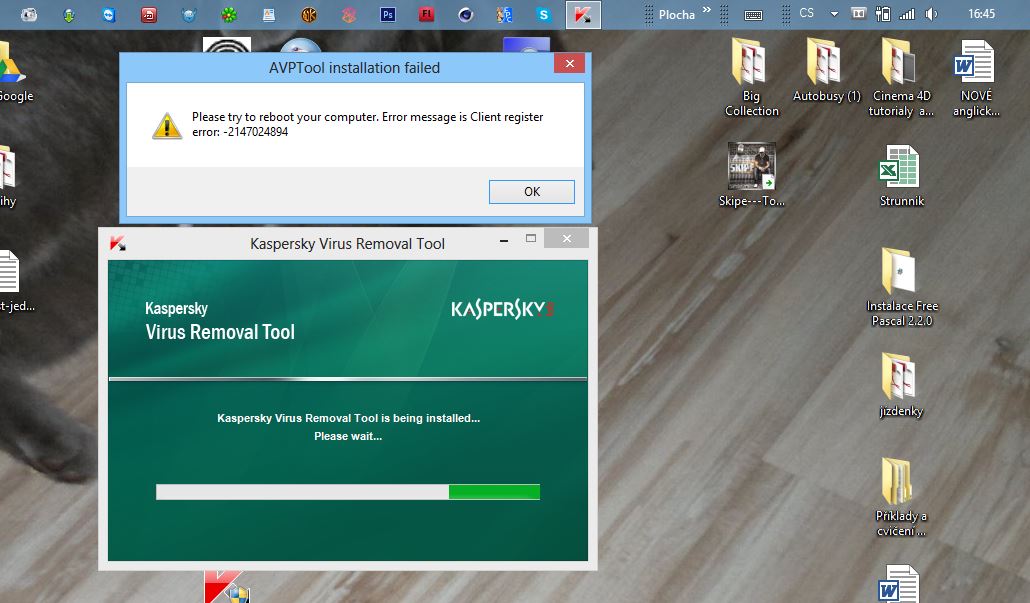Open Skype from the taskbar
Image resolution: width=1030 pixels, height=603 pixels.
543,14
